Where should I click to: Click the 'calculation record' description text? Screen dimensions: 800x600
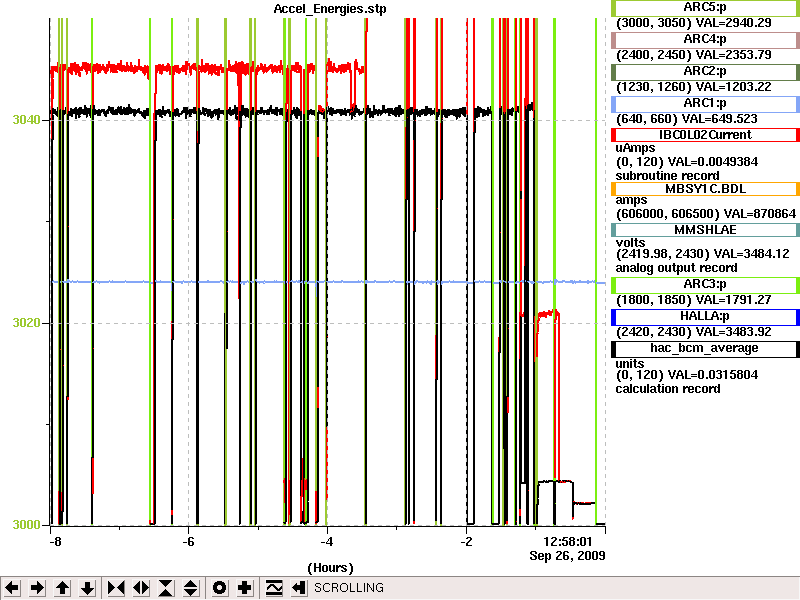(x=668, y=389)
